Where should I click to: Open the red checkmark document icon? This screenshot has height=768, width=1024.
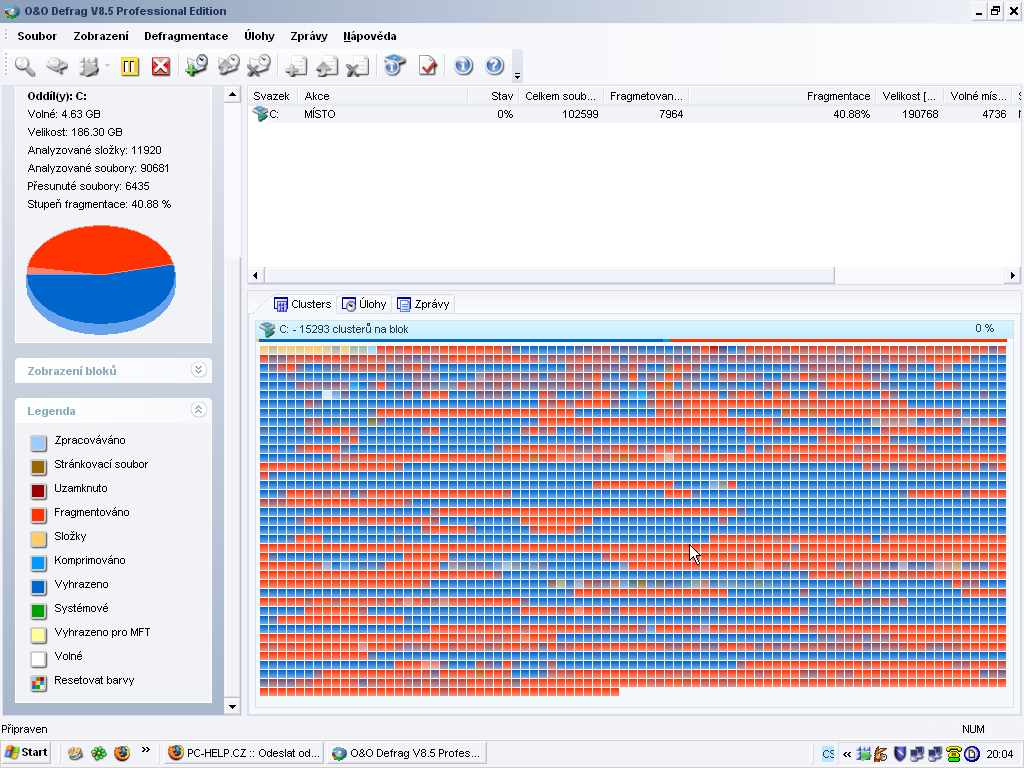coord(428,66)
